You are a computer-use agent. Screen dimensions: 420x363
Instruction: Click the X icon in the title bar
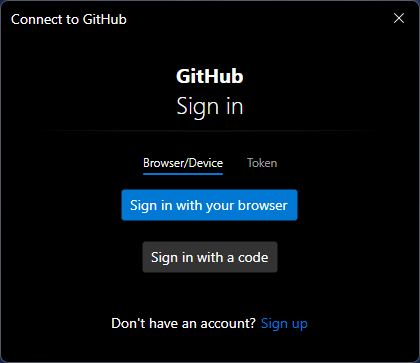pyautogui.click(x=399, y=18)
